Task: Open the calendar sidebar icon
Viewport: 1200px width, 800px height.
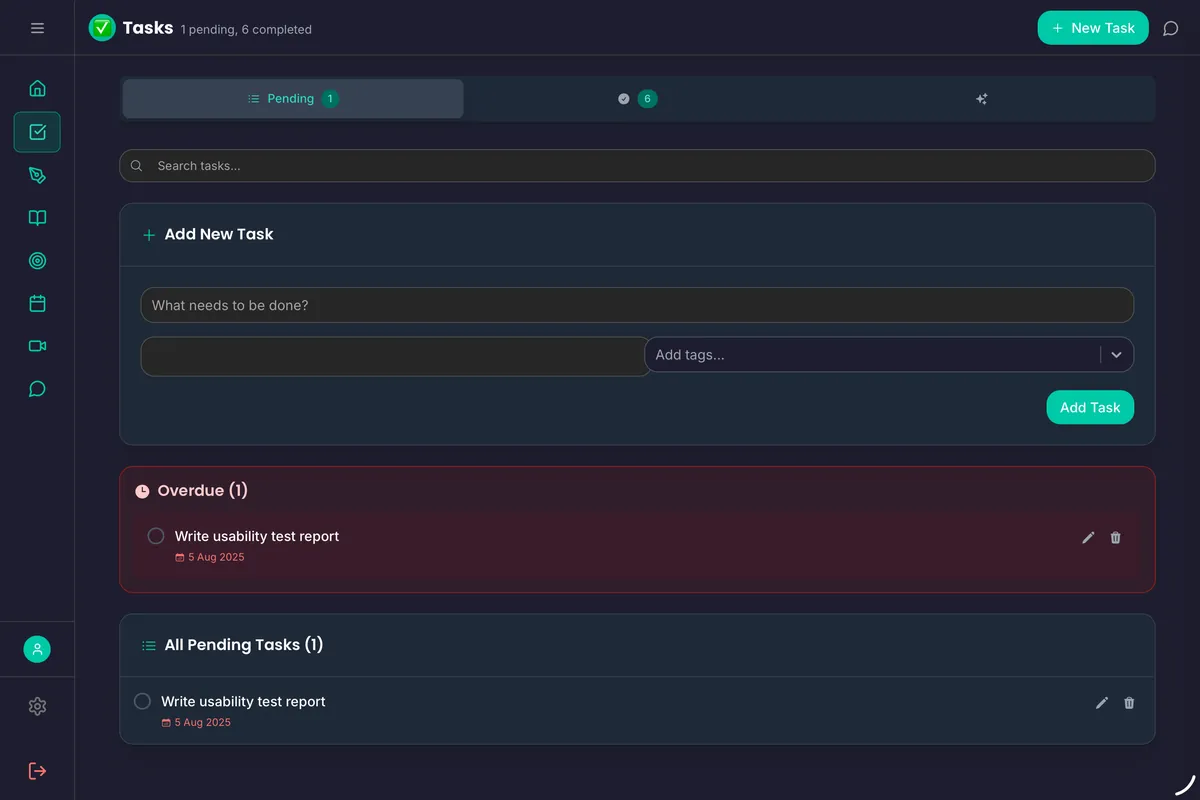Action: [37, 303]
